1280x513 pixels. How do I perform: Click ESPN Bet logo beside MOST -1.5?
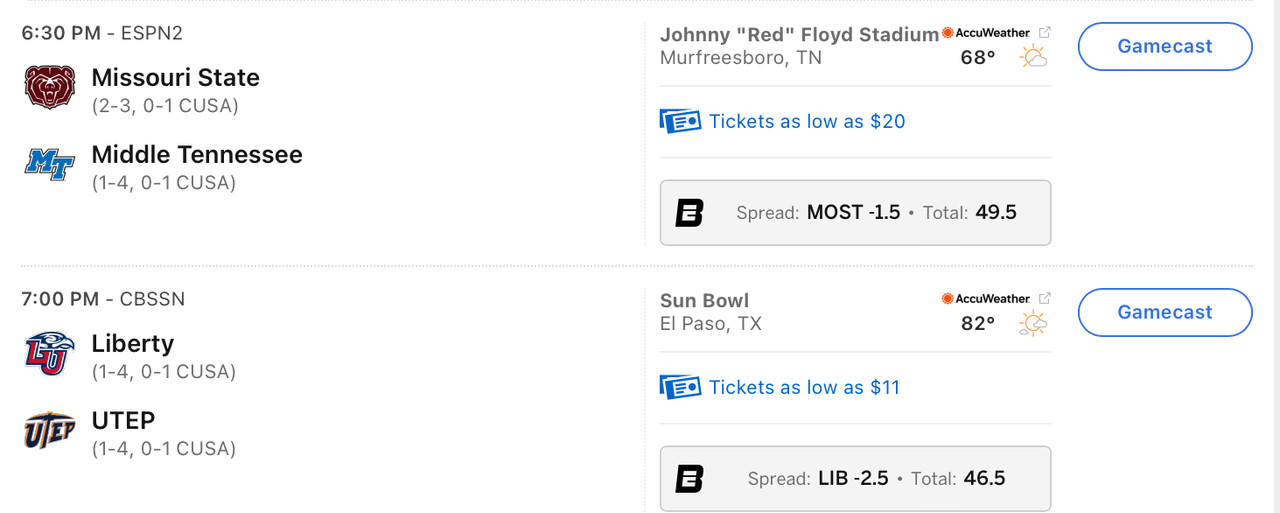690,213
